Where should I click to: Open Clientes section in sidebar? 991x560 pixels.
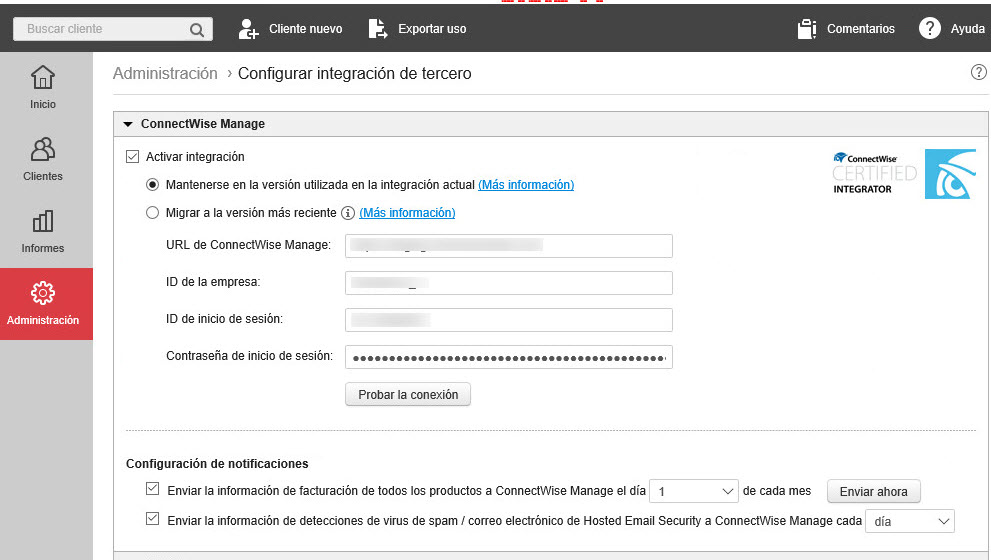[x=43, y=159]
